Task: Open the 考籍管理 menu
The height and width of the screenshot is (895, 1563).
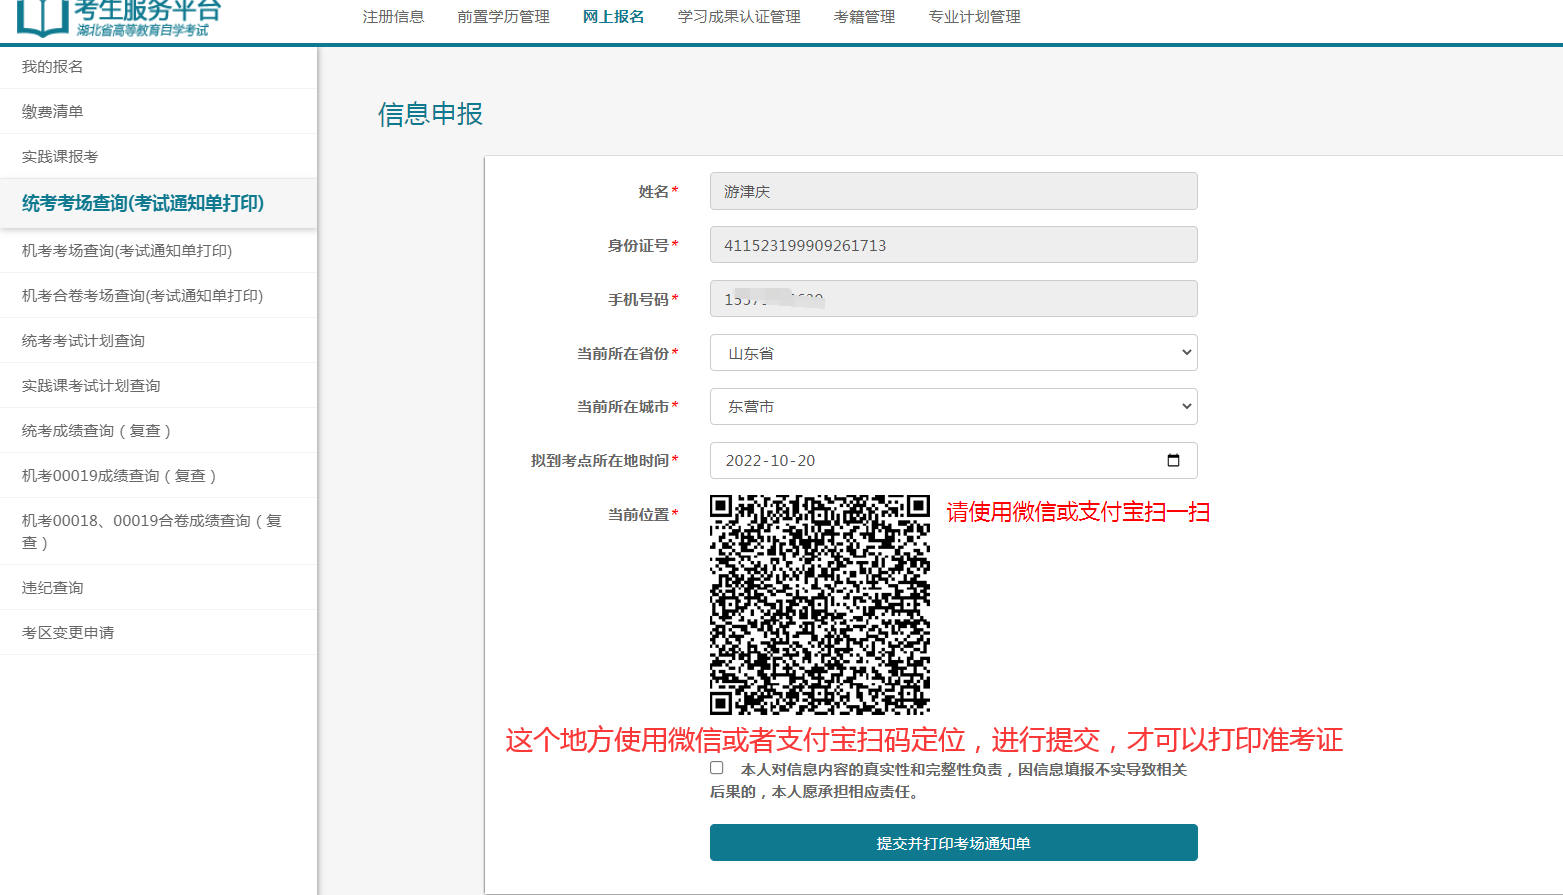Action: (x=864, y=17)
